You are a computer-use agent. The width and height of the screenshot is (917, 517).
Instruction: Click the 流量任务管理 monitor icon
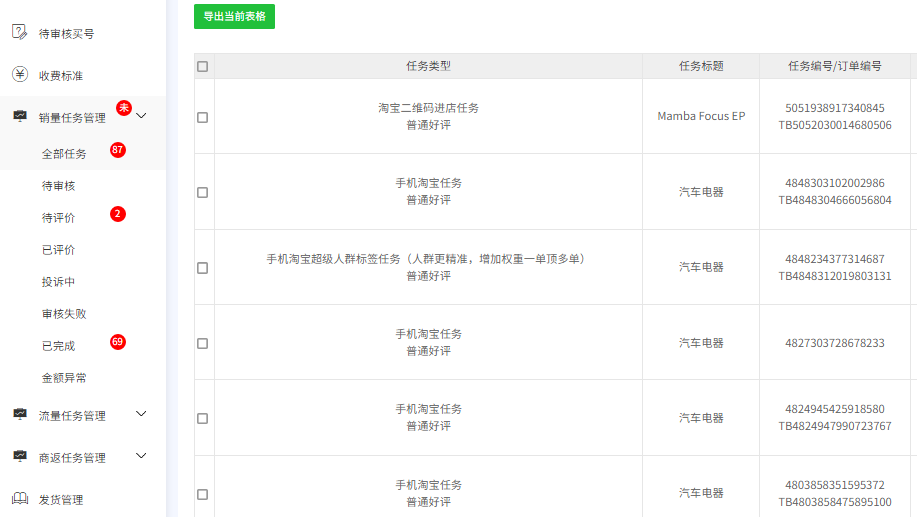pos(19,414)
